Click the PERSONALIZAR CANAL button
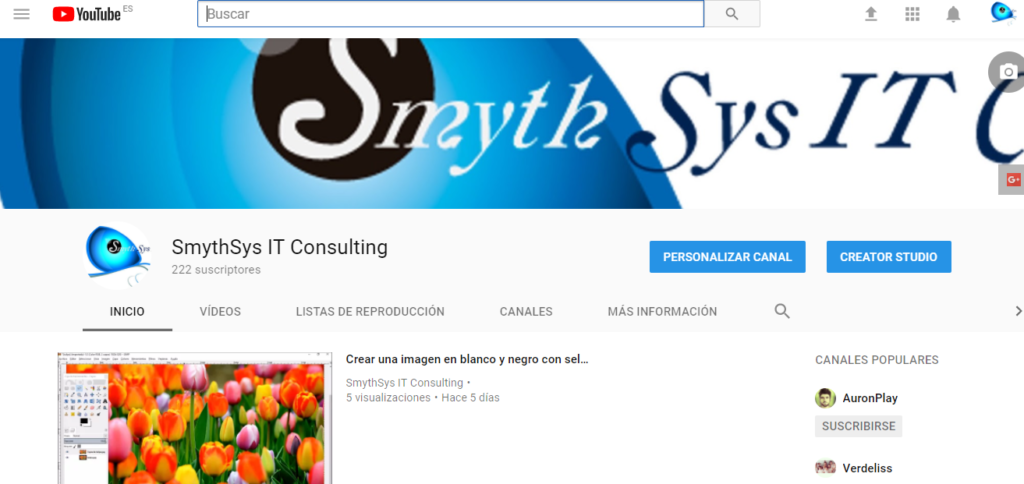This screenshot has height=484, width=1024. click(x=728, y=257)
